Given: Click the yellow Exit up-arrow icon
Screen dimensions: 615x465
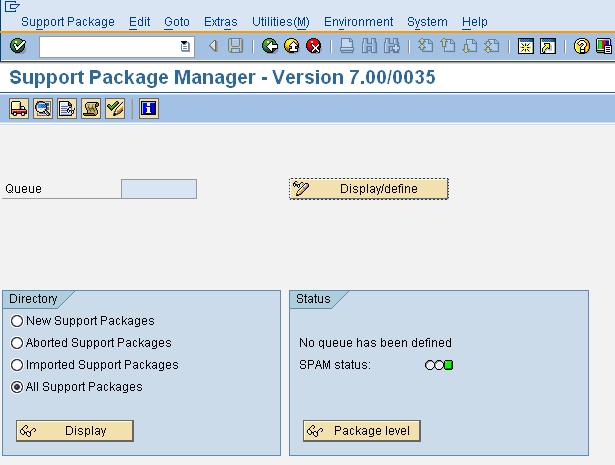Looking at the screenshot, I should coord(292,46).
